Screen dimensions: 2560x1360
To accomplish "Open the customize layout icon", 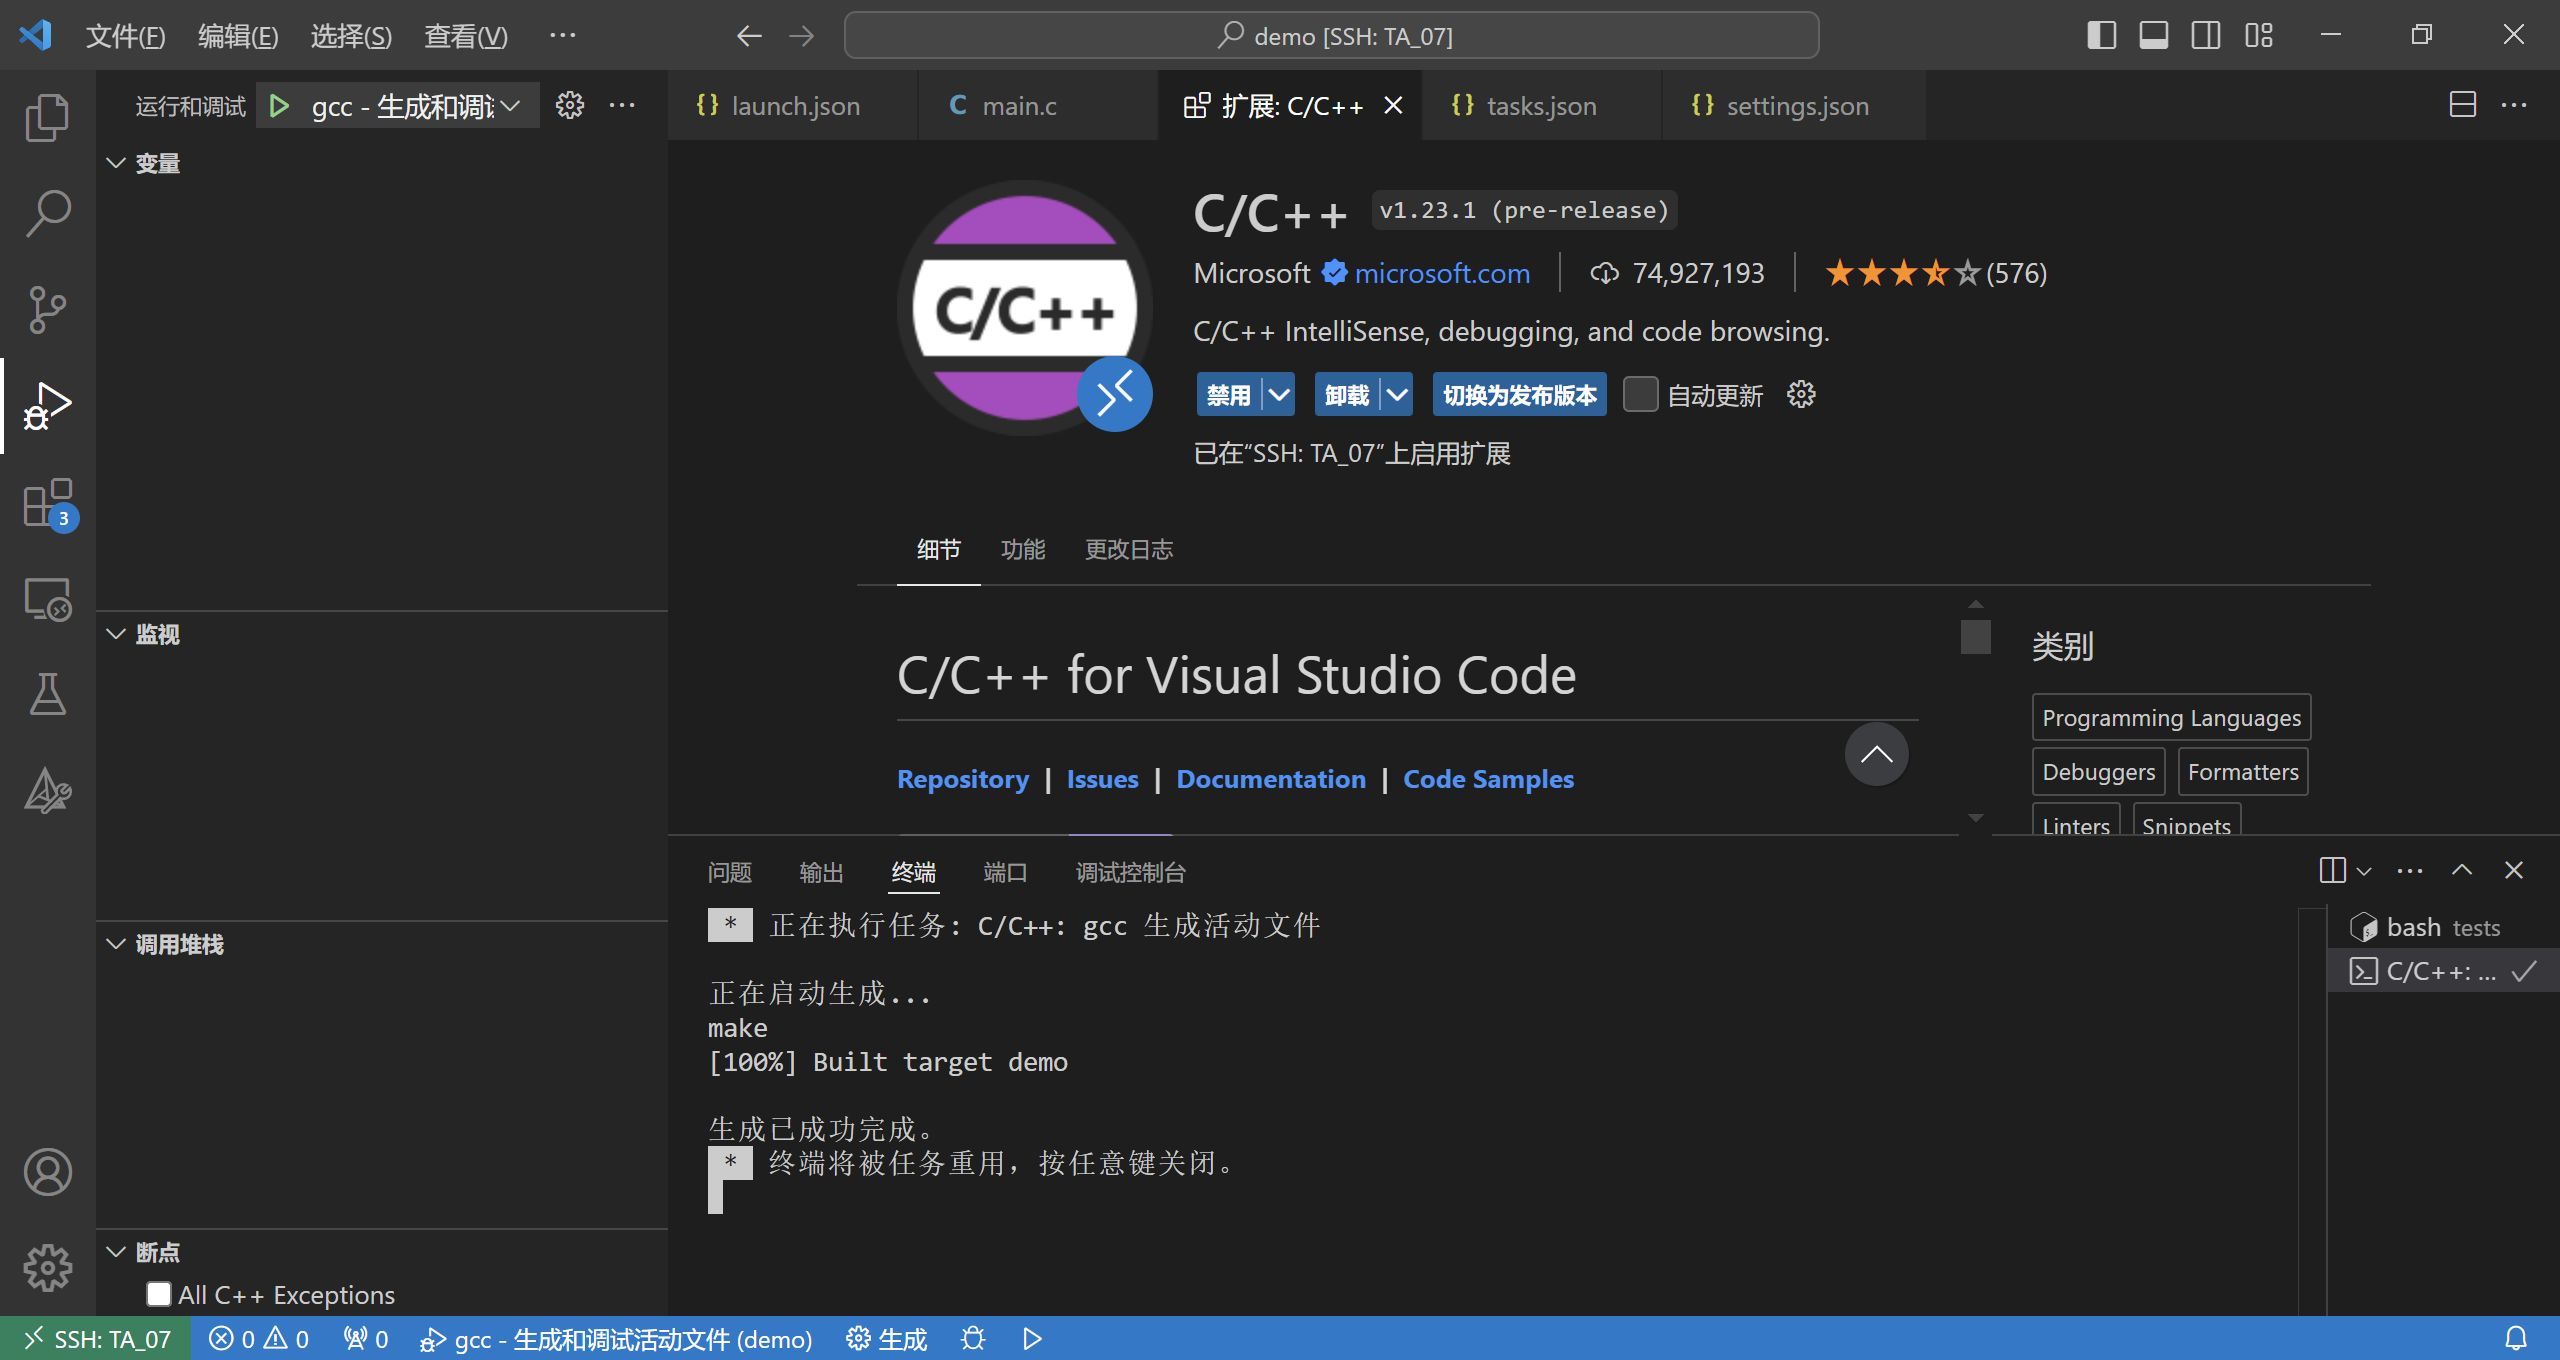I will click(2259, 35).
